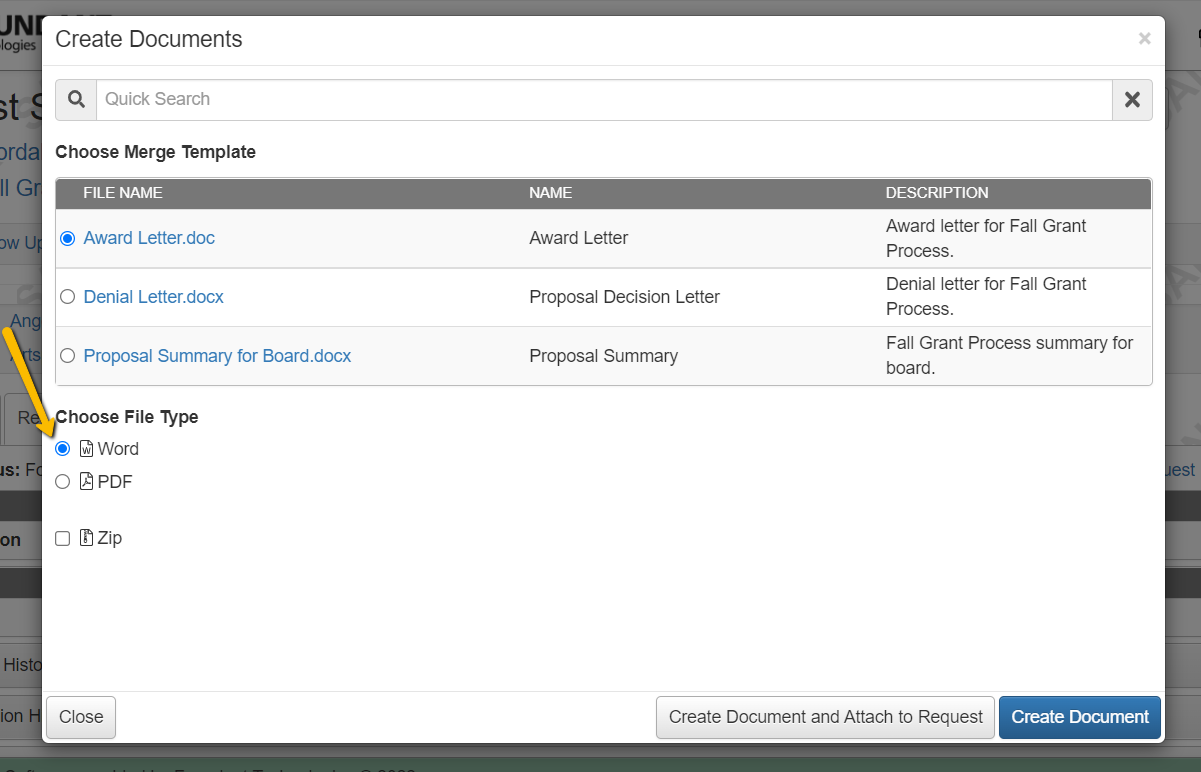Switch file type to PDF
This screenshot has height=772, width=1201.
coord(62,481)
